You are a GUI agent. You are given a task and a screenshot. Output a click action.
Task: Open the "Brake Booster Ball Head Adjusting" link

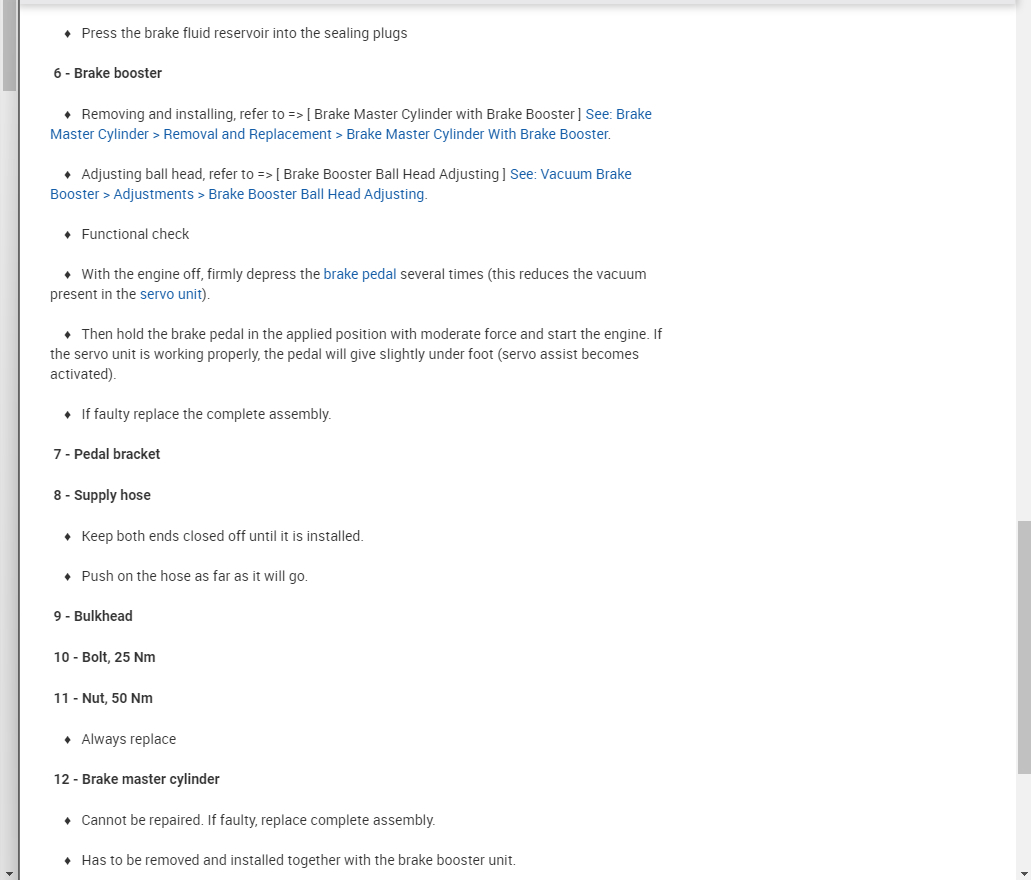(x=316, y=194)
